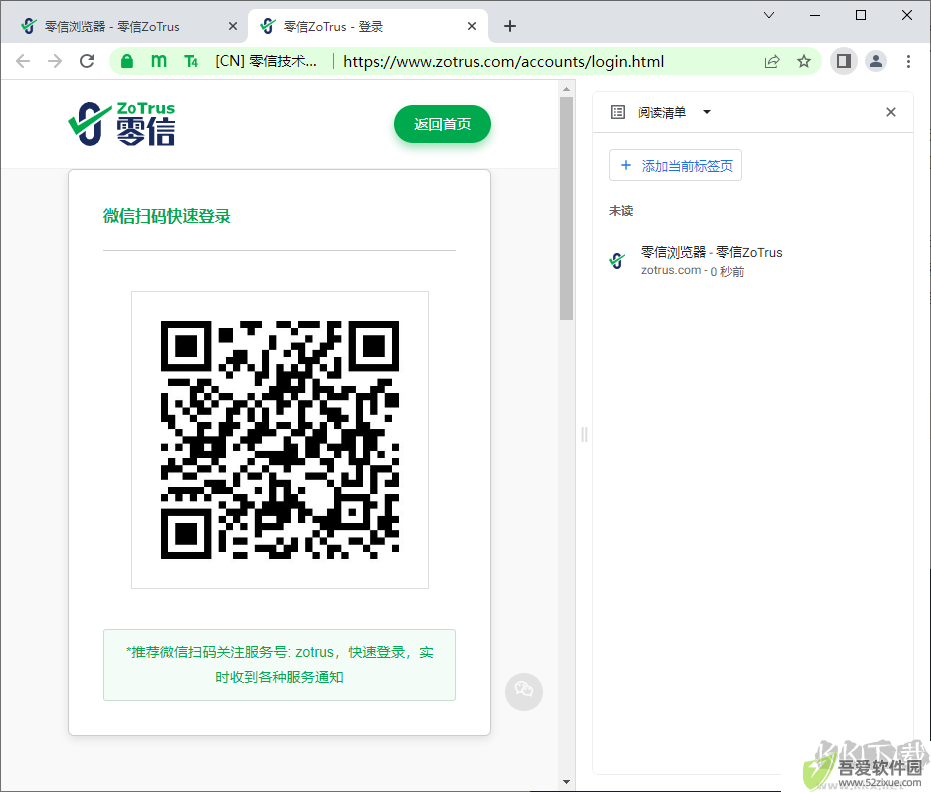The image size is (931, 792).
Task: Expand the 阅读清单 dropdown
Action: pyautogui.click(x=707, y=112)
